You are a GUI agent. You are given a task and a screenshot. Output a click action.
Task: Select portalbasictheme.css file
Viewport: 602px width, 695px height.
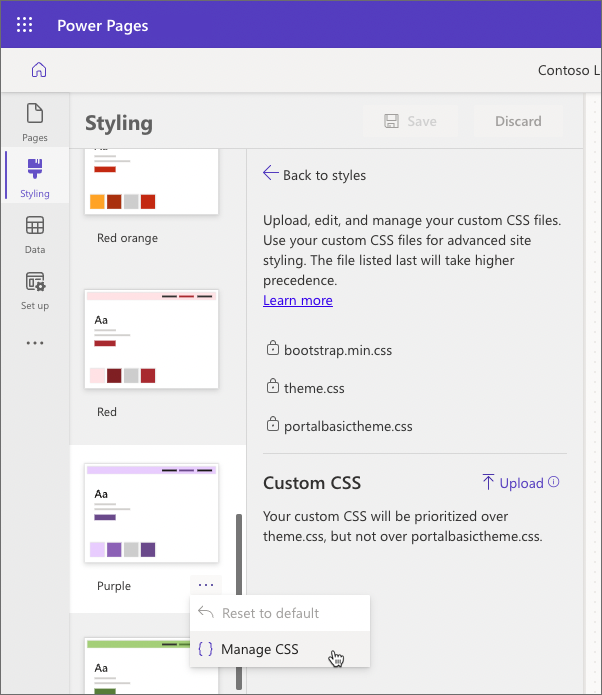pyautogui.click(x=348, y=426)
